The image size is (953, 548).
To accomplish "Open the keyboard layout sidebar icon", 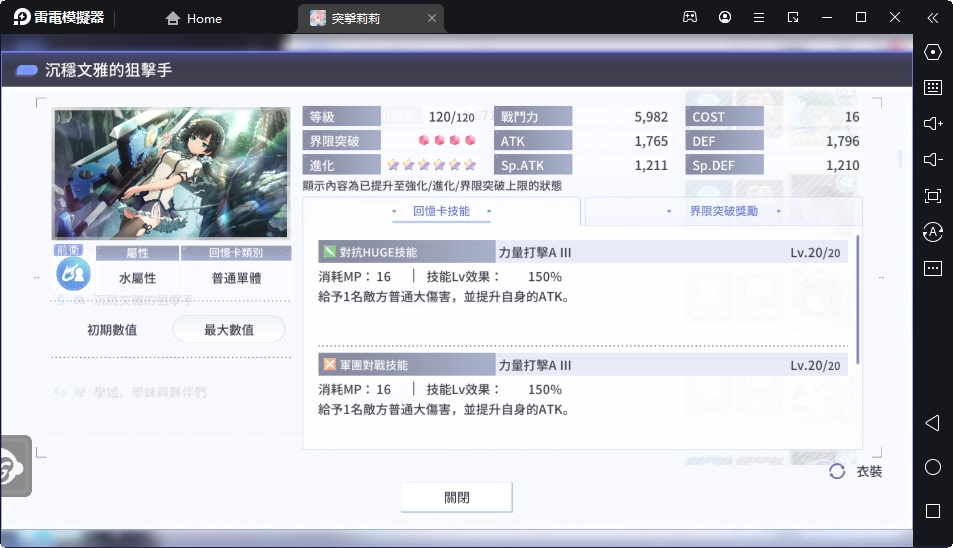I will click(x=933, y=87).
